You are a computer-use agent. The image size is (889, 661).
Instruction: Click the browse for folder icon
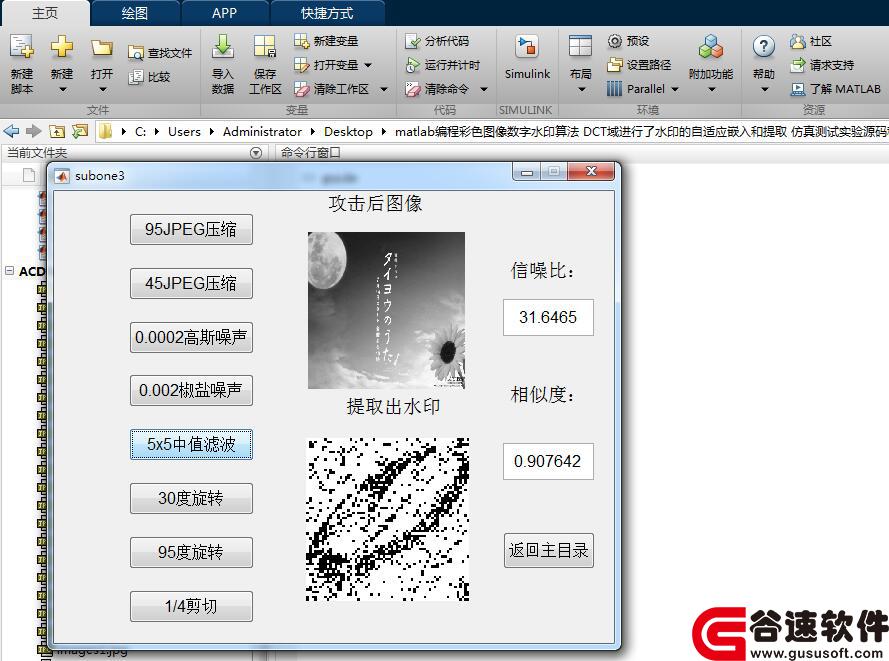click(x=80, y=132)
